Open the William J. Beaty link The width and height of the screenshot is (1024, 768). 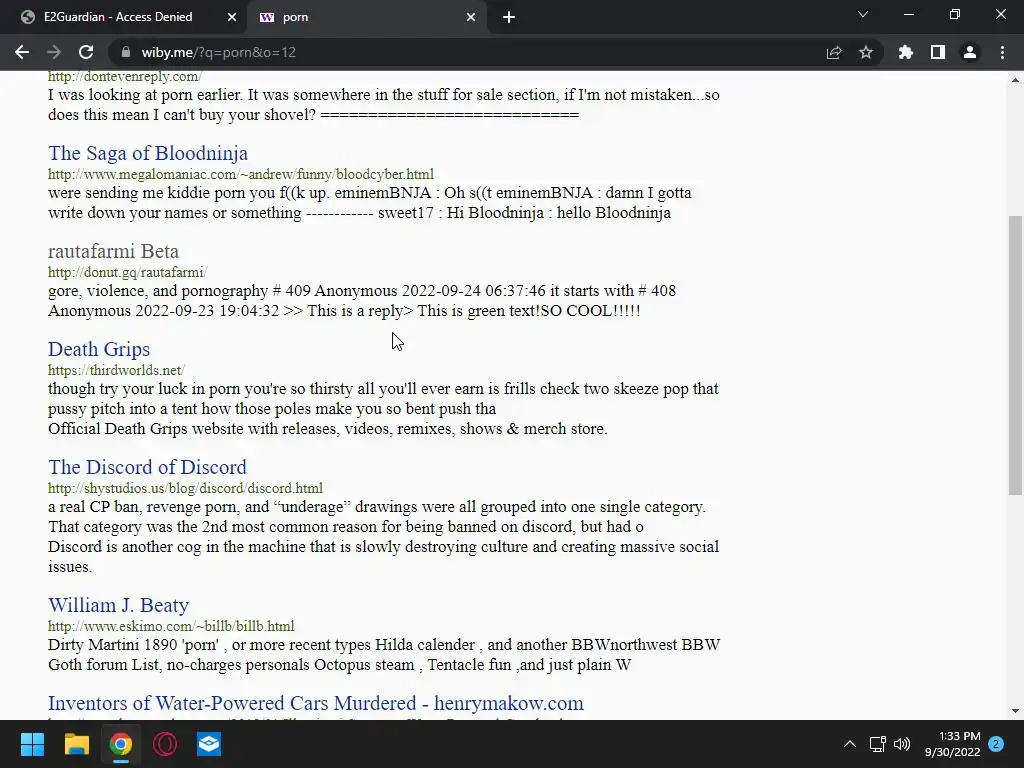[118, 605]
